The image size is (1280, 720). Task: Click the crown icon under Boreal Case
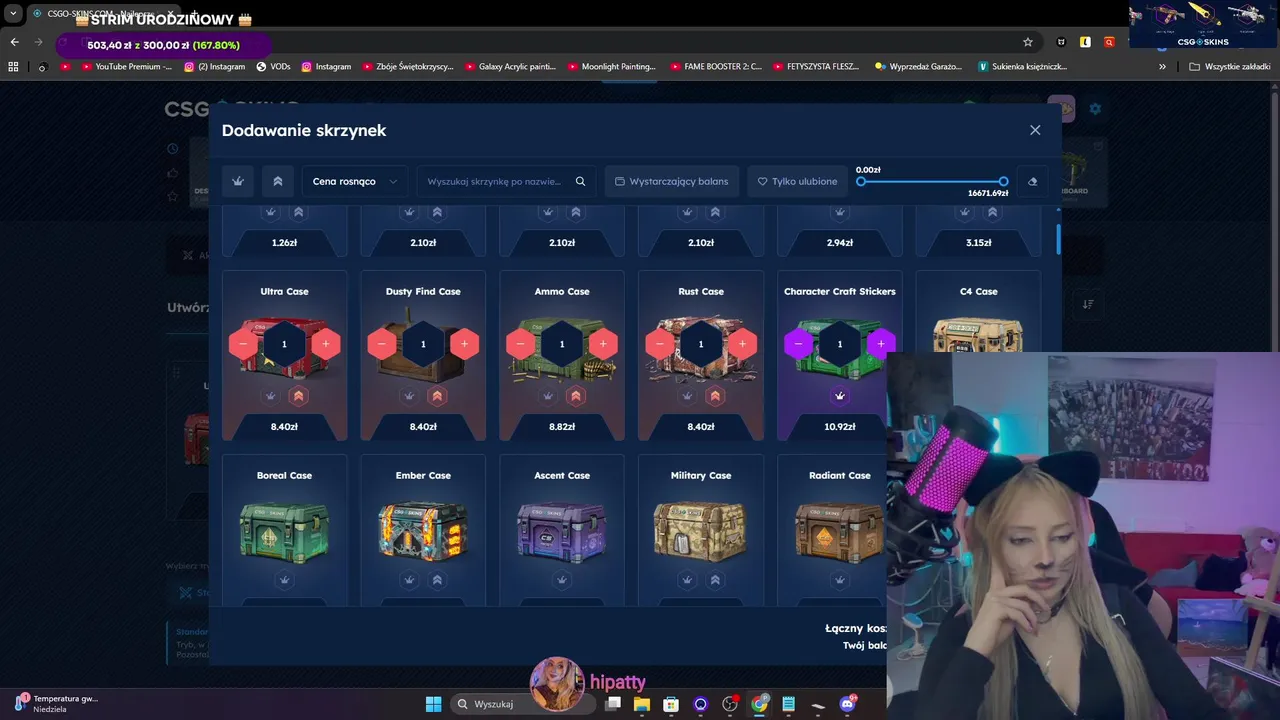pyautogui.click(x=284, y=580)
